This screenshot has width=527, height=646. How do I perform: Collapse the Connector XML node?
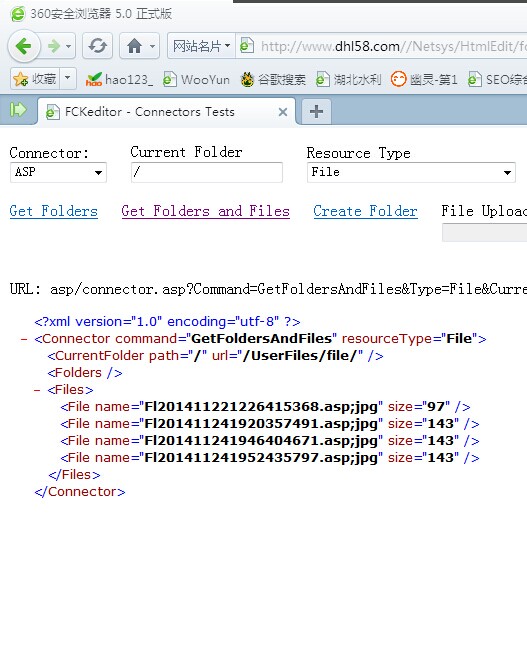click(24, 339)
